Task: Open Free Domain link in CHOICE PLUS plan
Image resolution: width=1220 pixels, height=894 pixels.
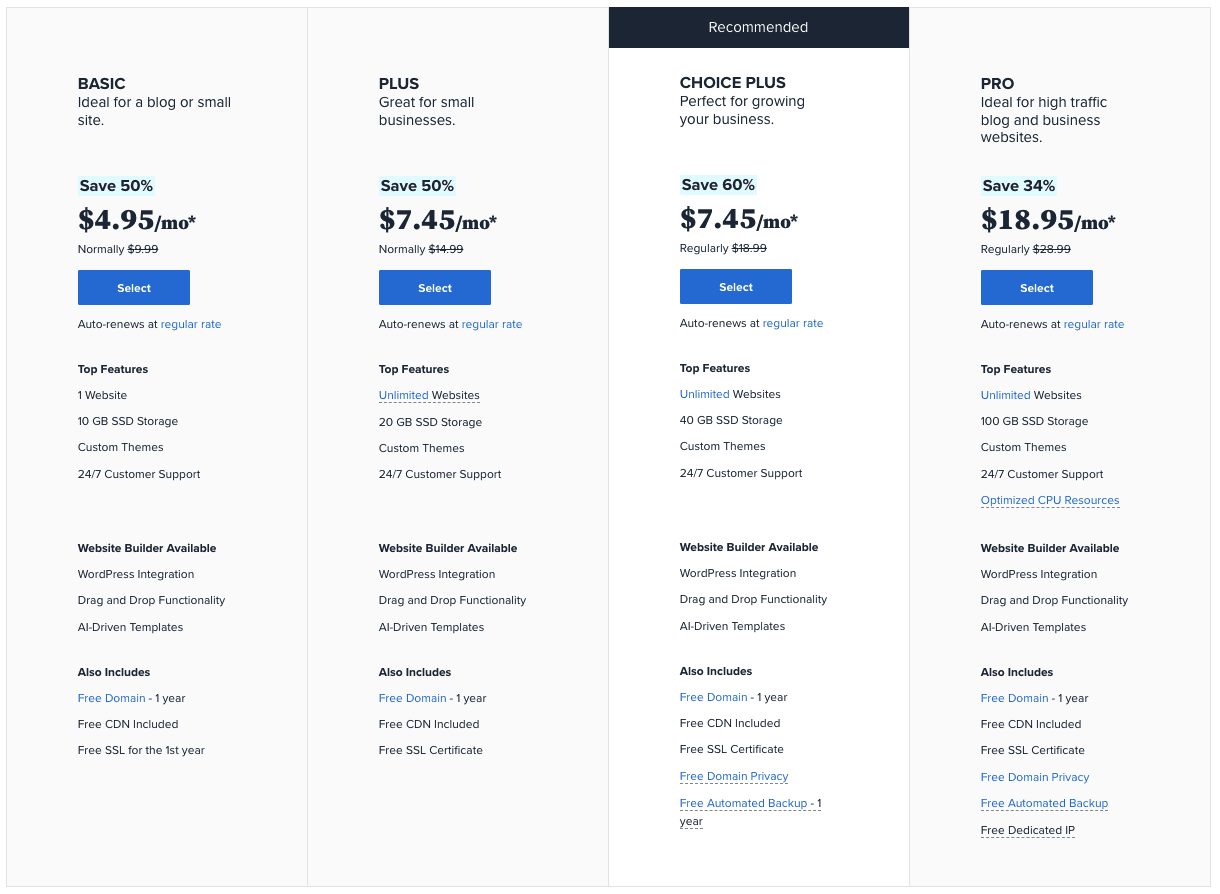Action: coord(714,697)
